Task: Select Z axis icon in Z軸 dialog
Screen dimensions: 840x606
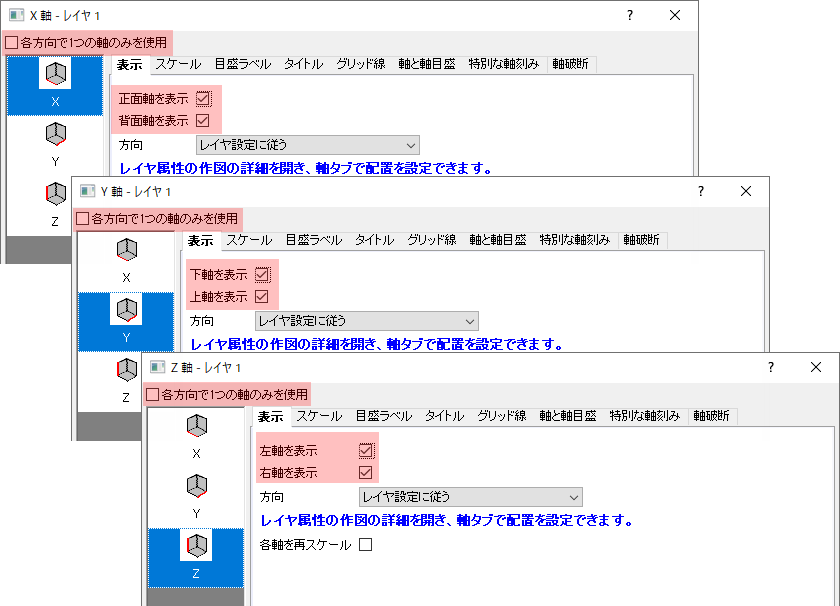Action: [x=197, y=545]
